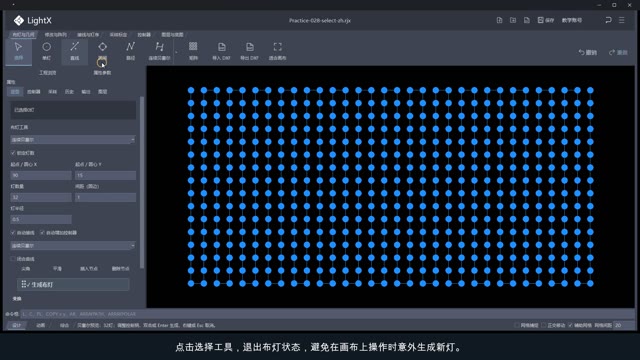Screen dimensions: 640x360
Task: Open a project with the folder icon
Action: click(513, 20)
